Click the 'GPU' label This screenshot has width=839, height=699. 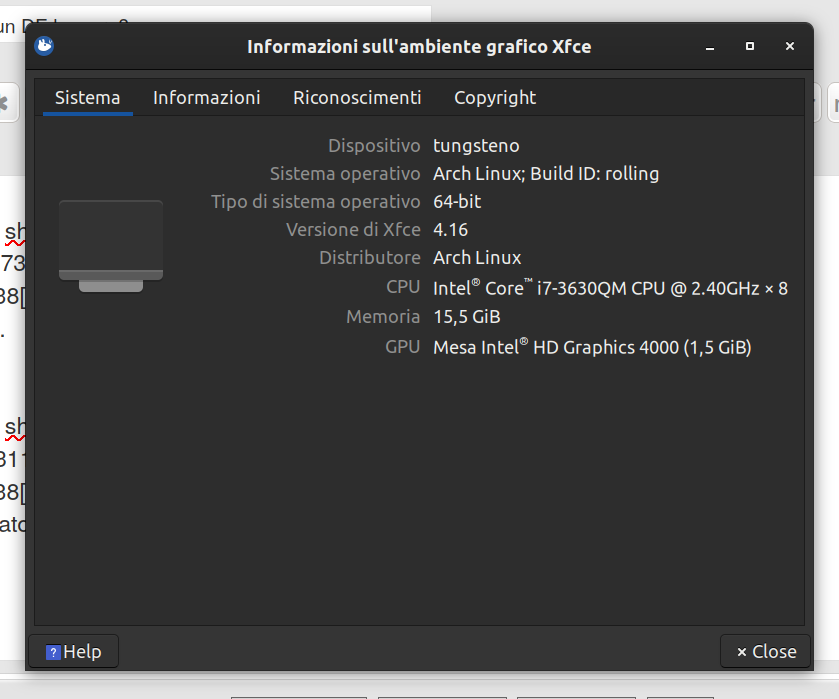(402, 347)
